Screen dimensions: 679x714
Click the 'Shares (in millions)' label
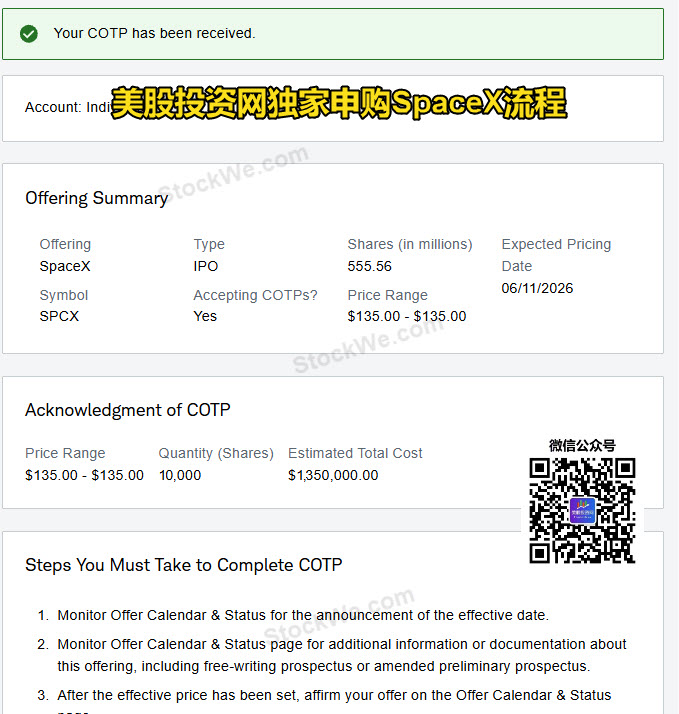[410, 244]
